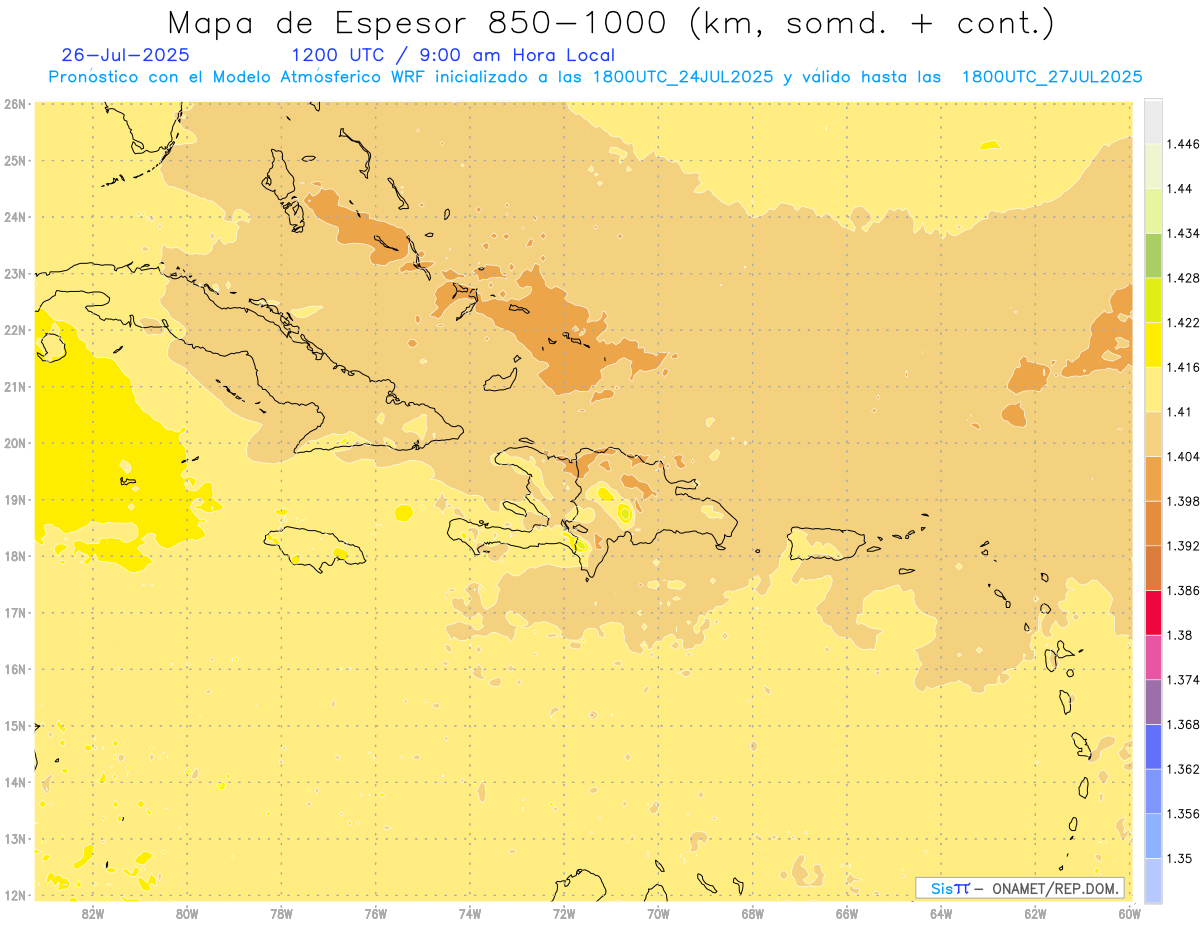1200x927 pixels.
Task: Click the legend value "1.356"
Action: pos(1183,814)
